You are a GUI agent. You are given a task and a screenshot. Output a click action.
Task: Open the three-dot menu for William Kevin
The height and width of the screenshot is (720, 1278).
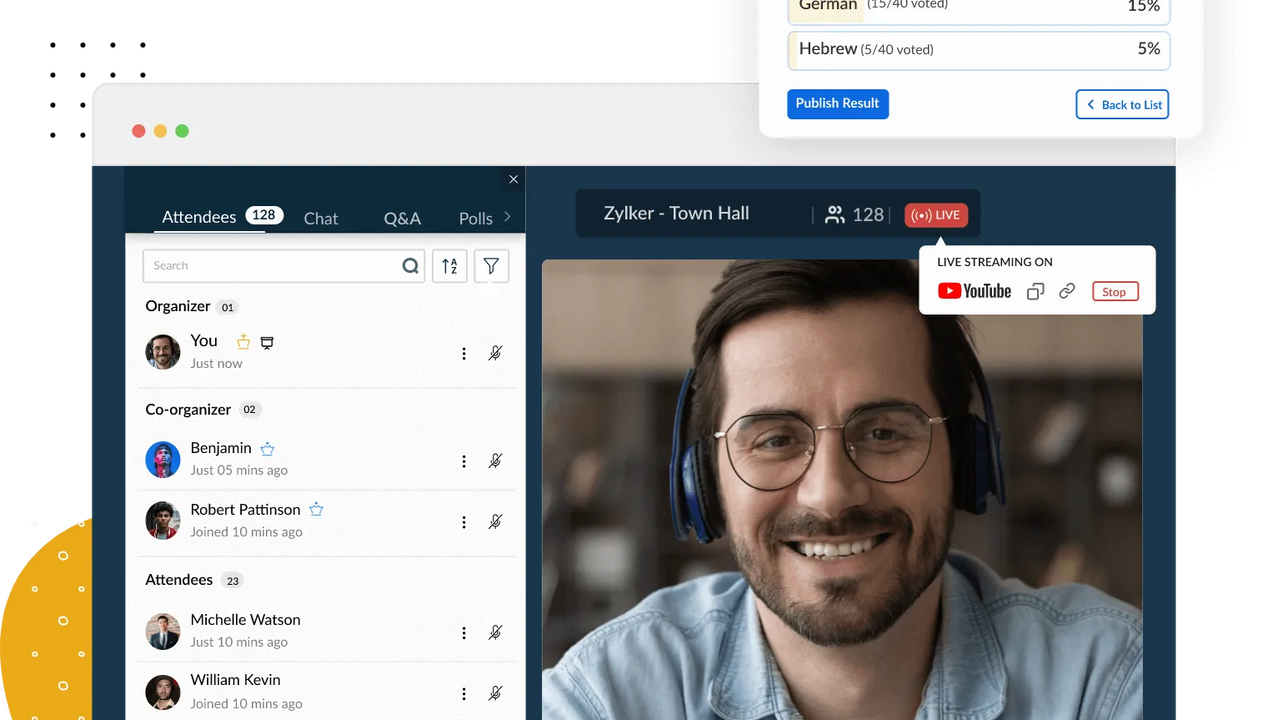coord(464,694)
